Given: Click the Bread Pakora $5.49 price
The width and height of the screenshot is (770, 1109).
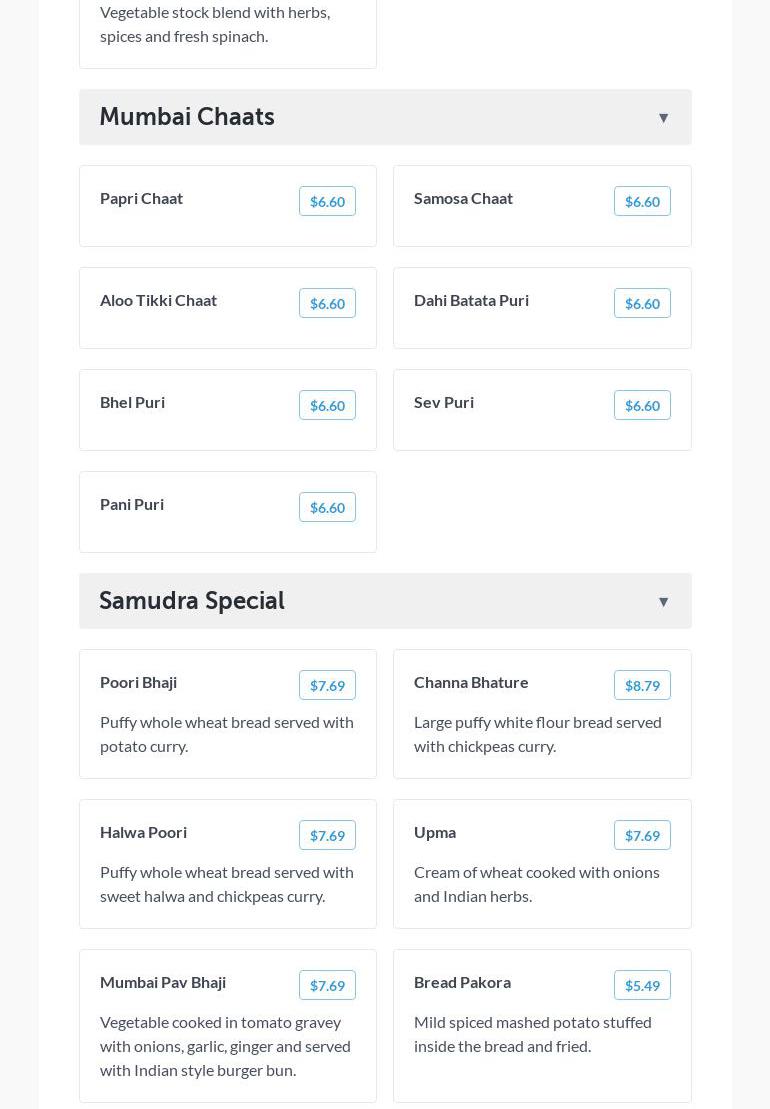Looking at the screenshot, I should (x=642, y=986).
